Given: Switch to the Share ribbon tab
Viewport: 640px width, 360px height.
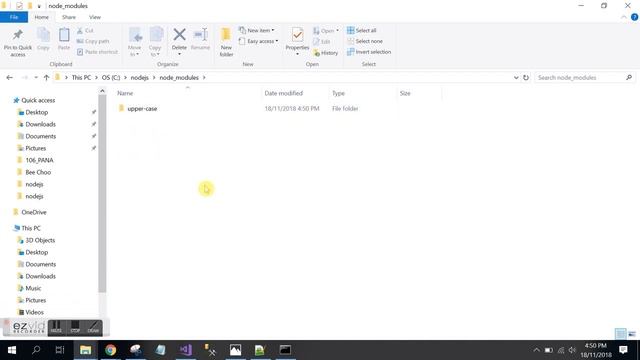Looking at the screenshot, I should (69, 17).
